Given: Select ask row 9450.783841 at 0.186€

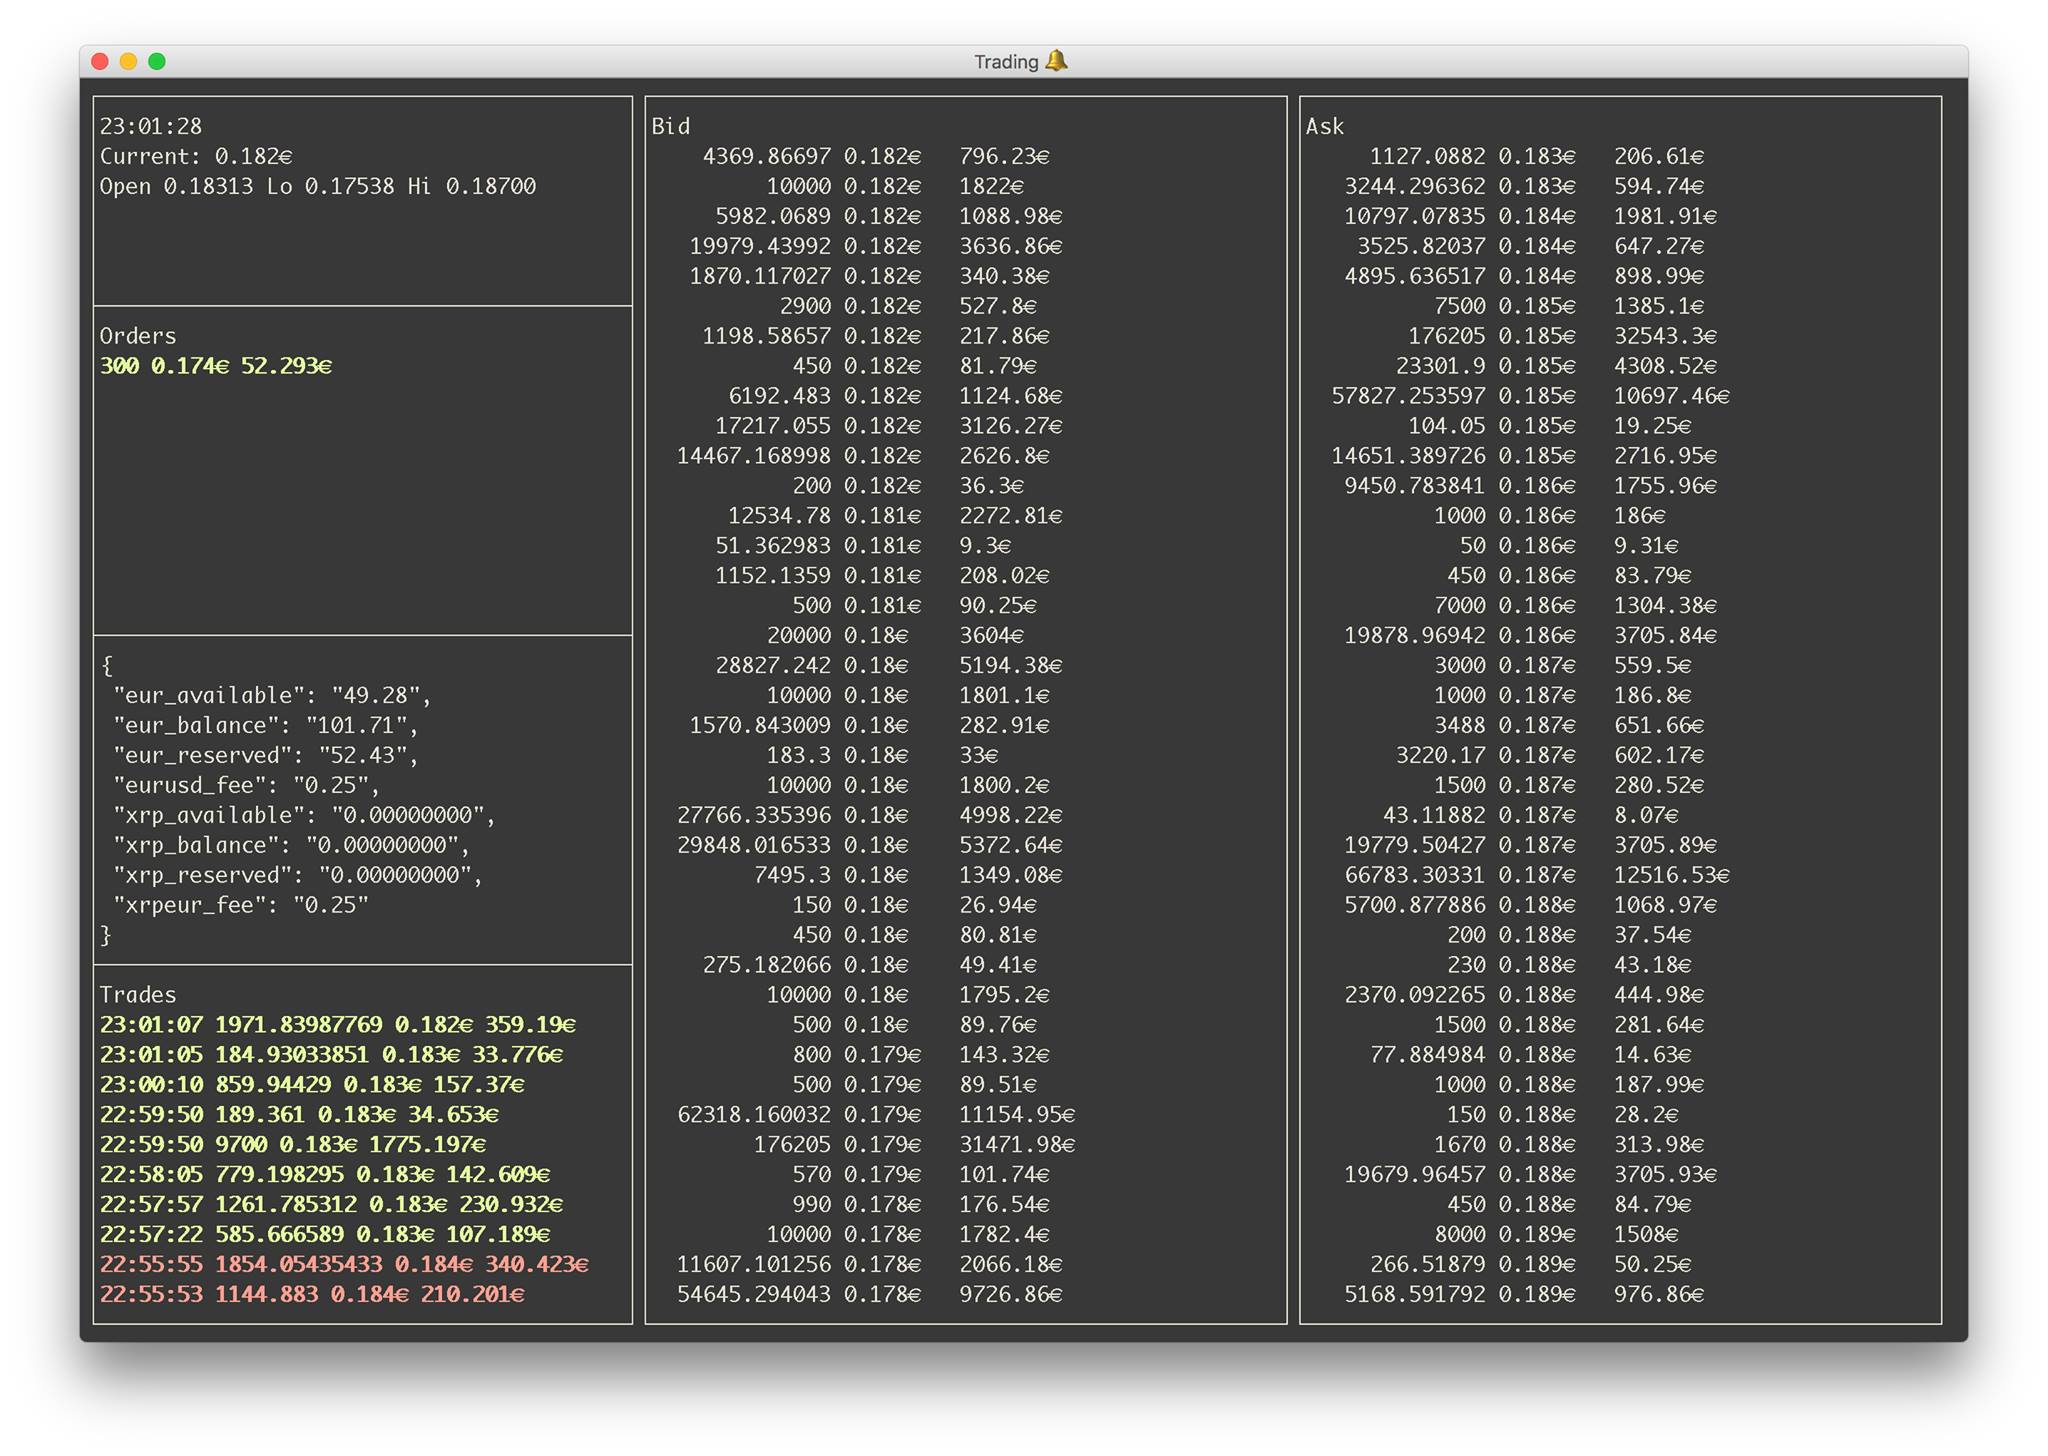Looking at the screenshot, I should click(x=1531, y=486).
